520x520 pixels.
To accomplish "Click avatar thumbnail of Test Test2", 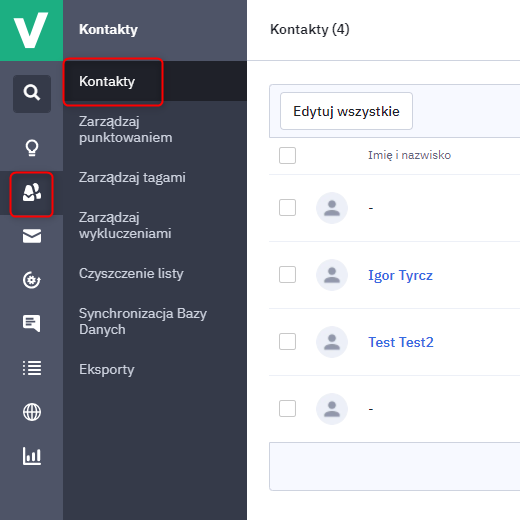I will coord(332,342).
